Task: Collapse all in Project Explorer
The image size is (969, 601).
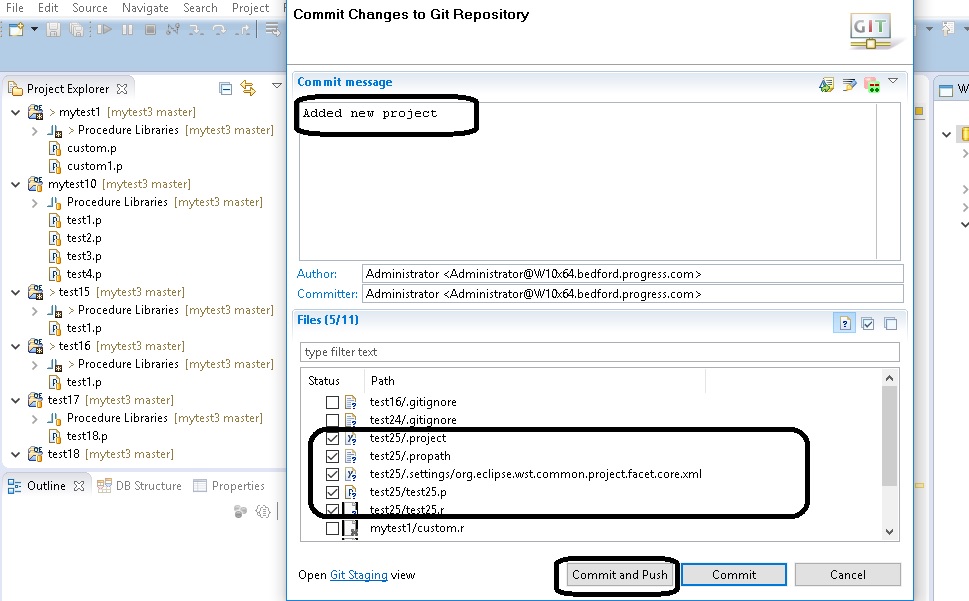Action: click(x=226, y=89)
